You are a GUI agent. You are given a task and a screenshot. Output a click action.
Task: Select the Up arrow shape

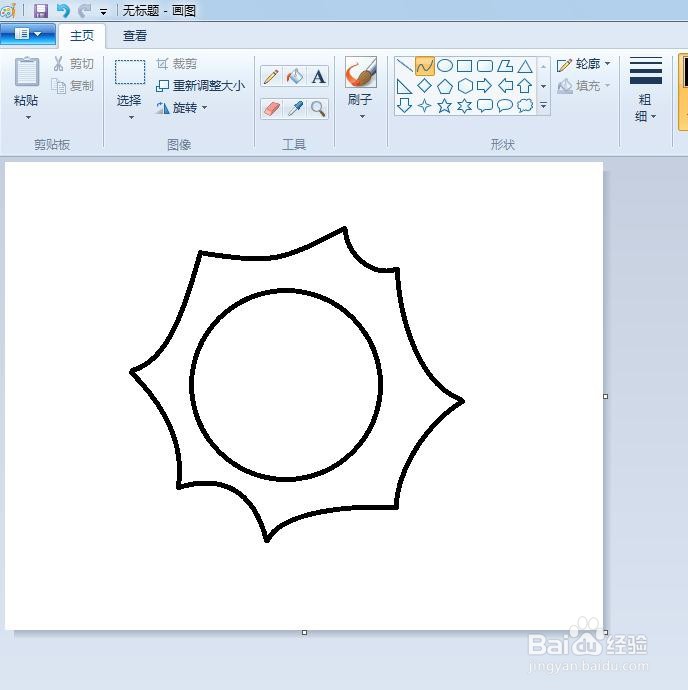(x=525, y=86)
